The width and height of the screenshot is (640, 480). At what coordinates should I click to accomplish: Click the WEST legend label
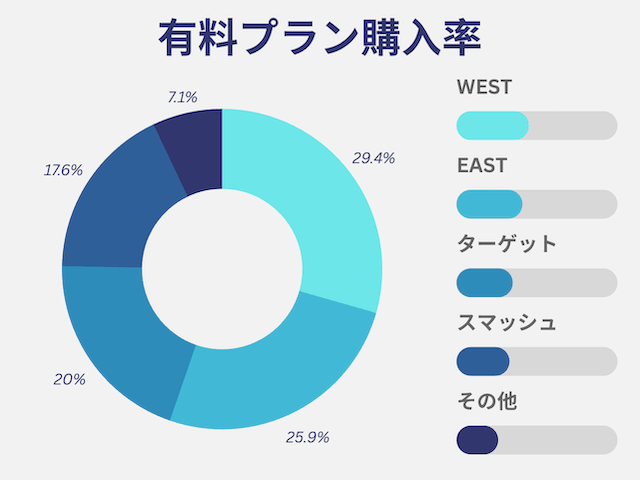pos(484,87)
